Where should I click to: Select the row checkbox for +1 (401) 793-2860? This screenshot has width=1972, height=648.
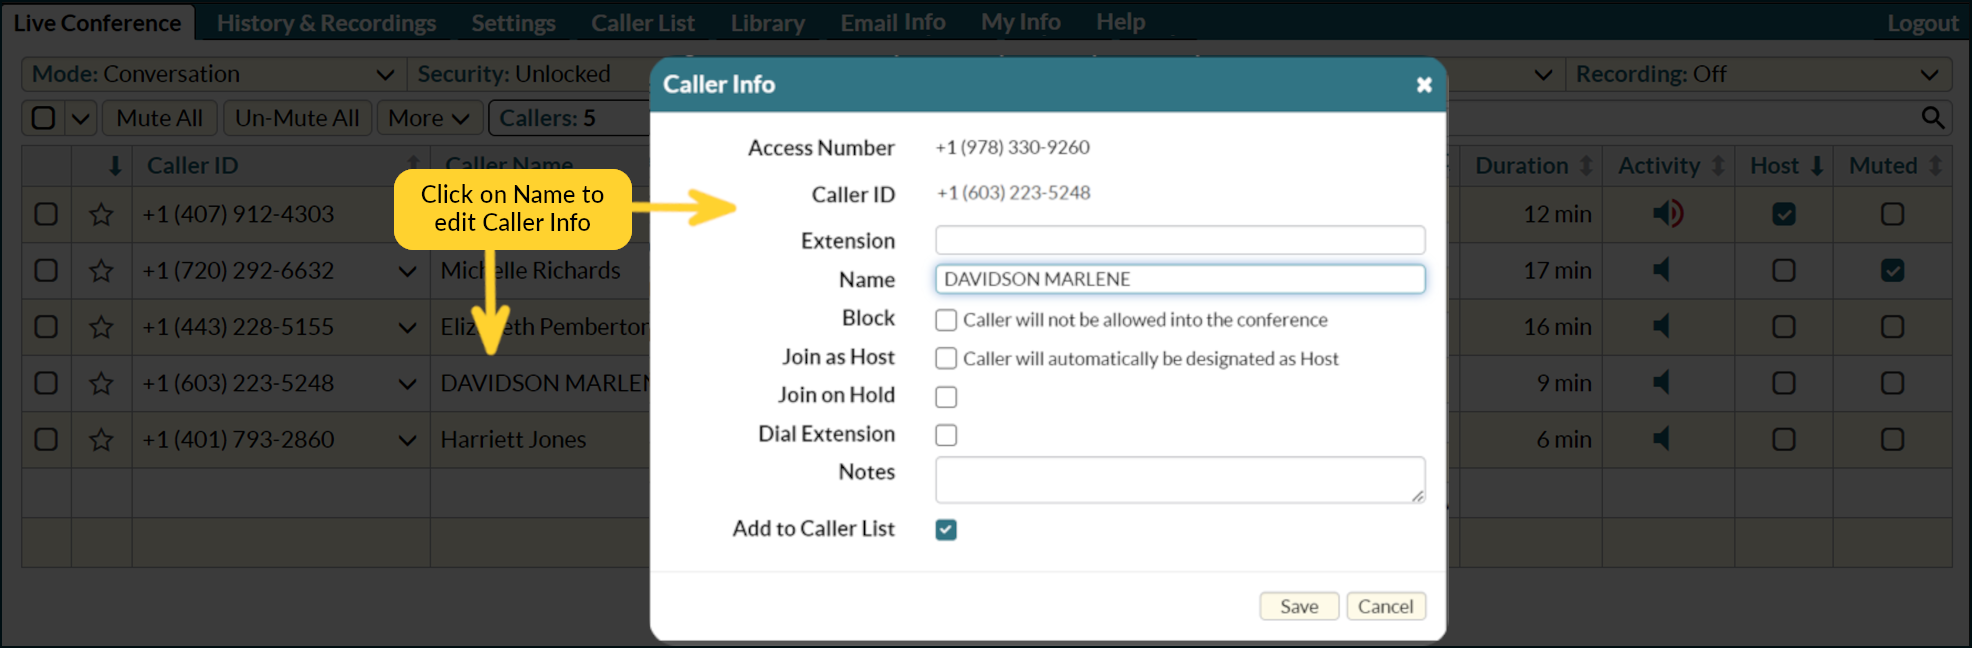click(46, 440)
